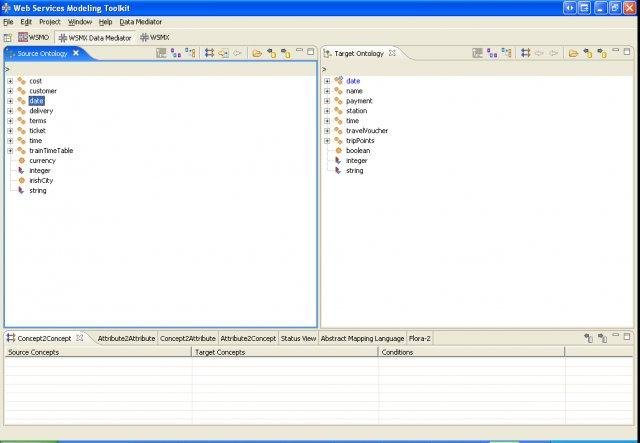This screenshot has height=443, width=640.
Task: Open the Status View tab
Action: tap(298, 338)
